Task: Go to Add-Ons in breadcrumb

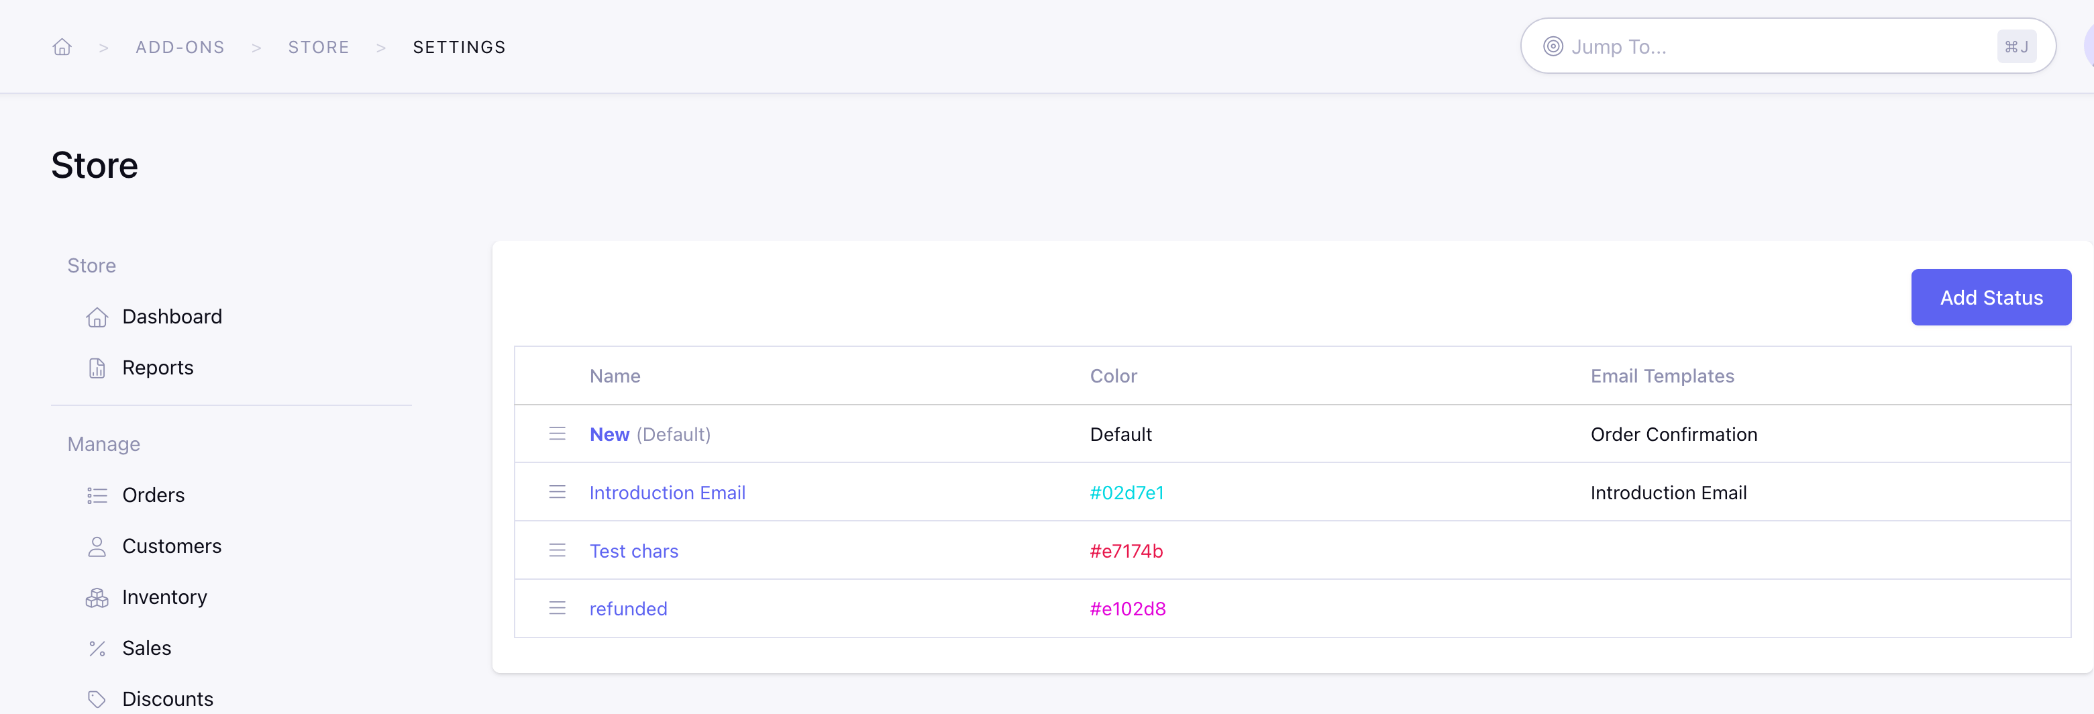Action: [x=180, y=47]
